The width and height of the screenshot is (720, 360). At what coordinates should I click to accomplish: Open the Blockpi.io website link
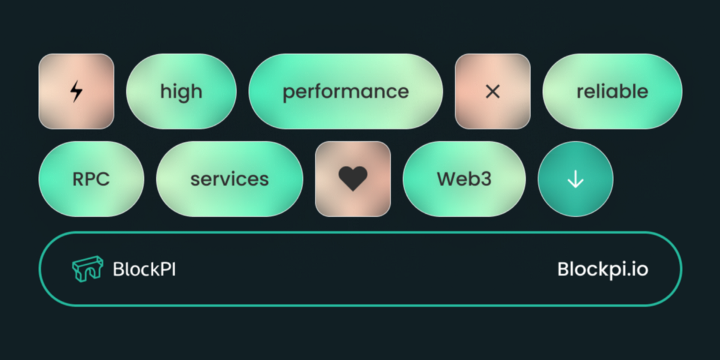602,270
